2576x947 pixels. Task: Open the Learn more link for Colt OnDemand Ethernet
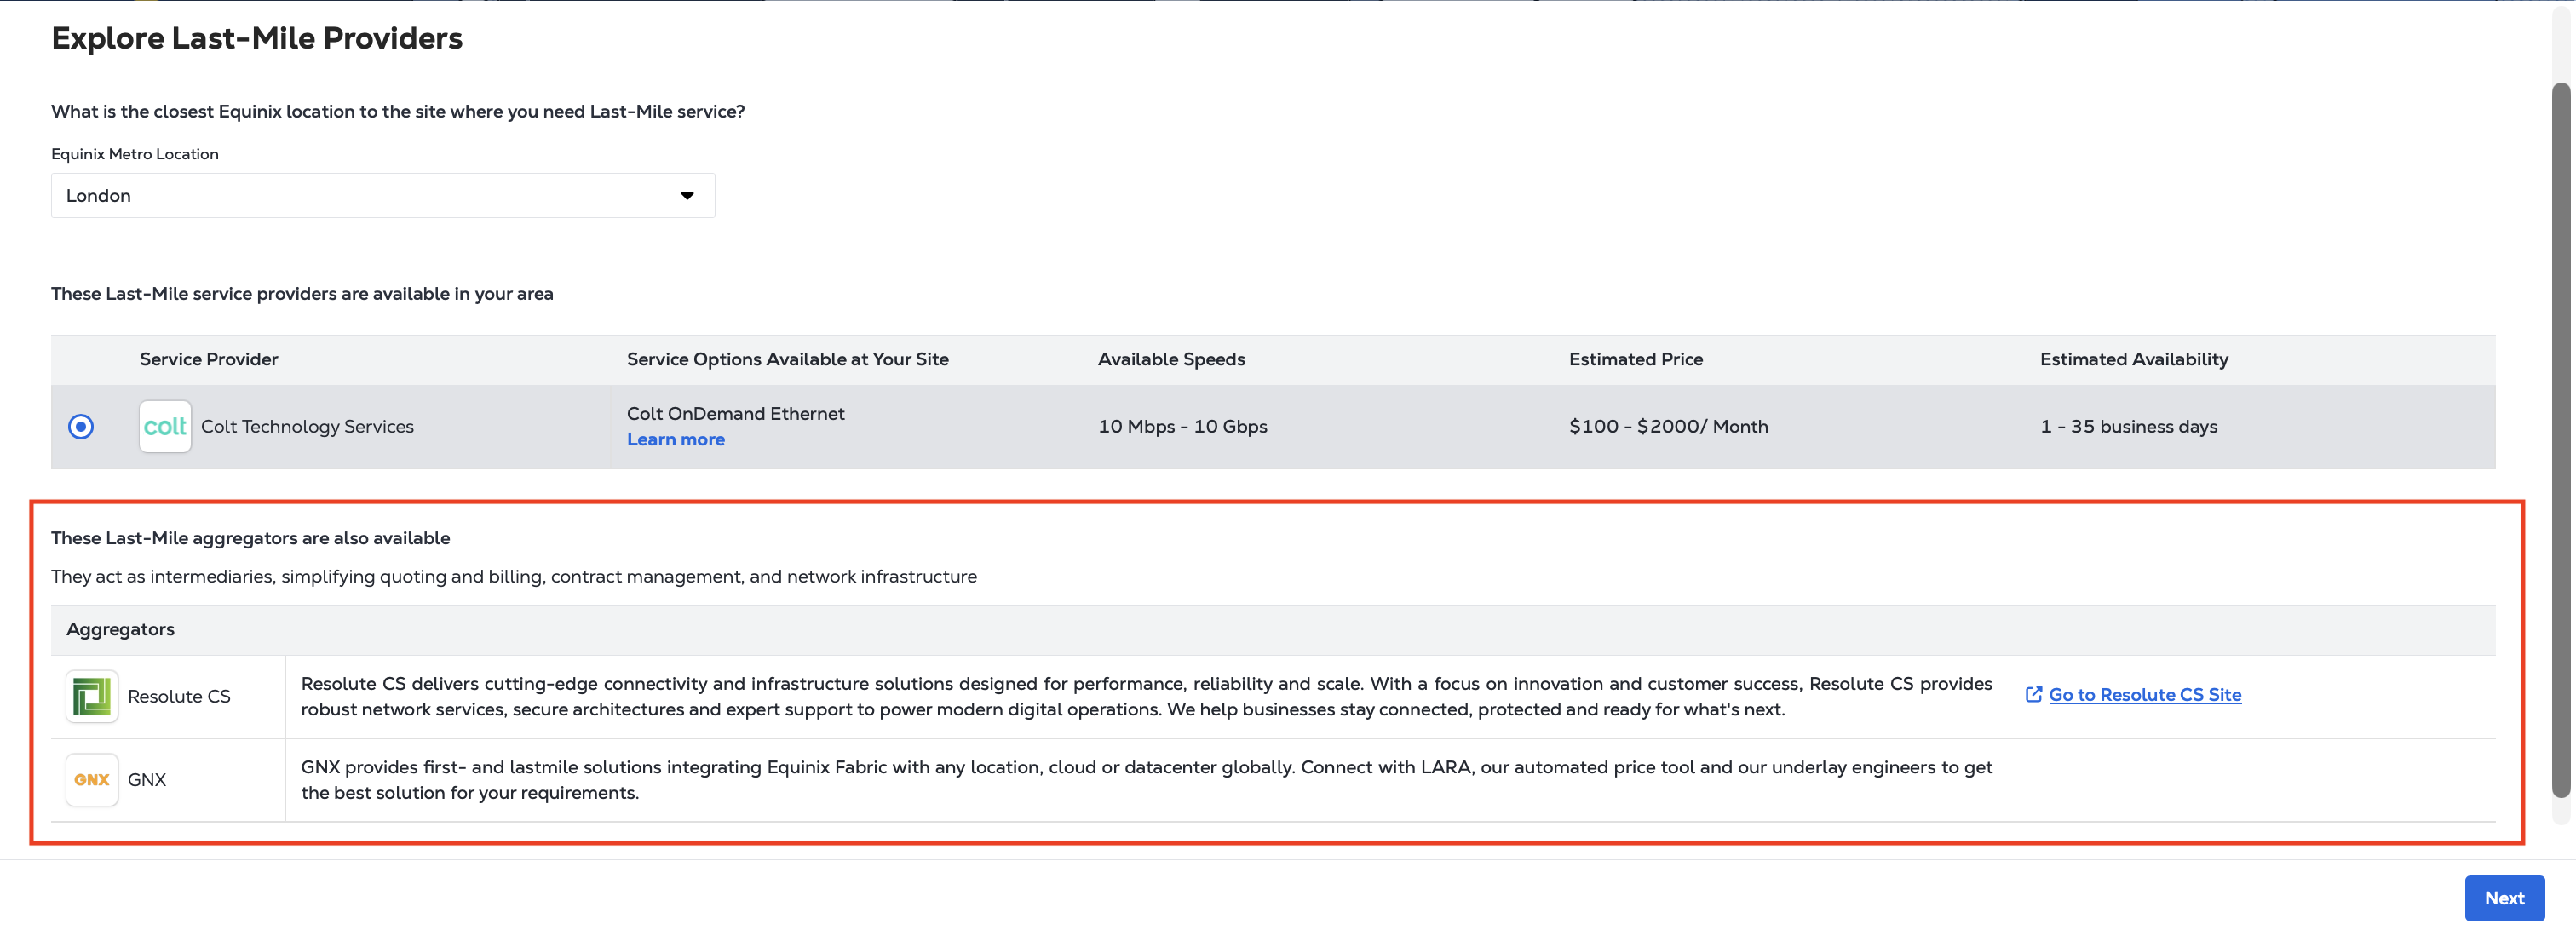(676, 440)
